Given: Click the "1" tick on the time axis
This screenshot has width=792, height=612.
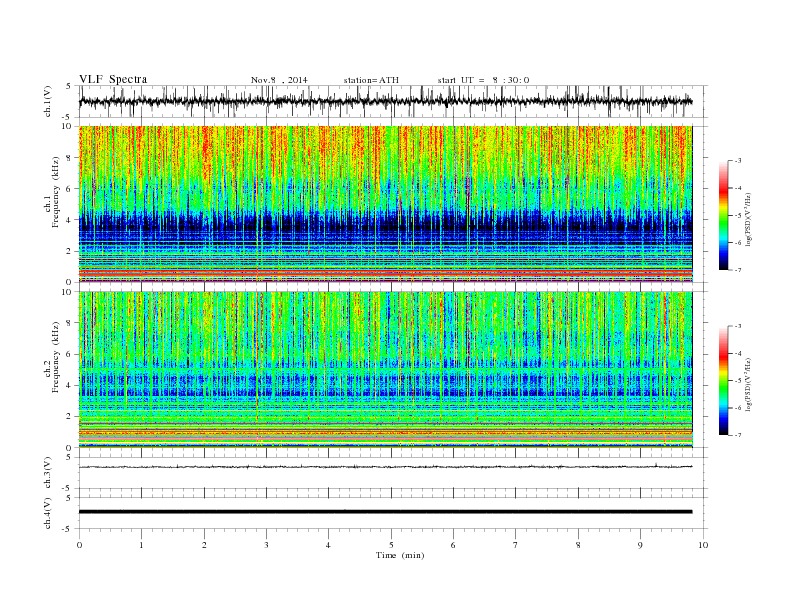Looking at the screenshot, I should [142, 545].
